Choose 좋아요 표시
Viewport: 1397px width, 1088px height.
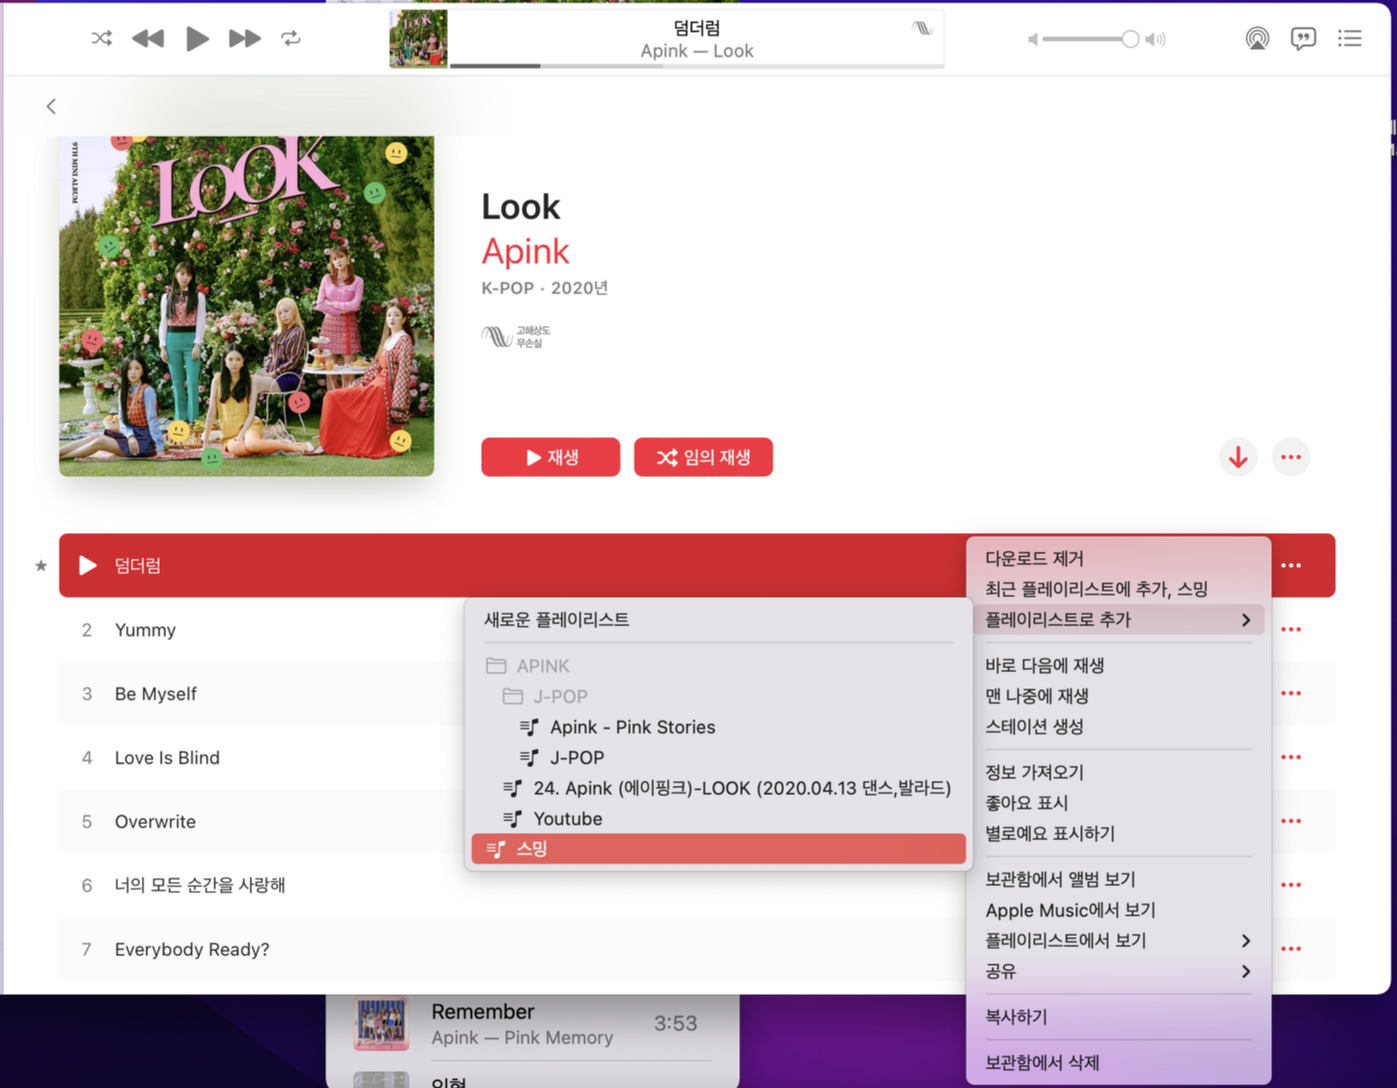pyautogui.click(x=1118, y=803)
